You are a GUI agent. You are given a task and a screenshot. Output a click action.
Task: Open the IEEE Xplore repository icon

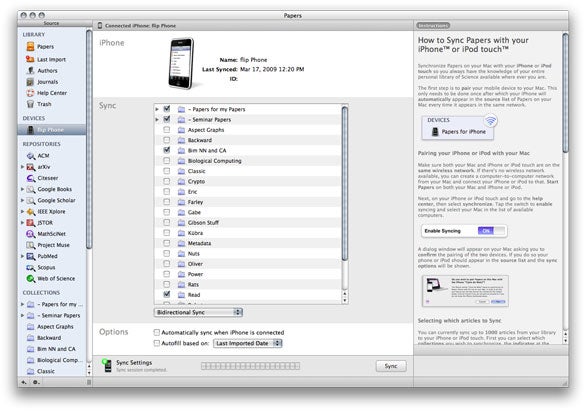pyautogui.click(x=31, y=211)
